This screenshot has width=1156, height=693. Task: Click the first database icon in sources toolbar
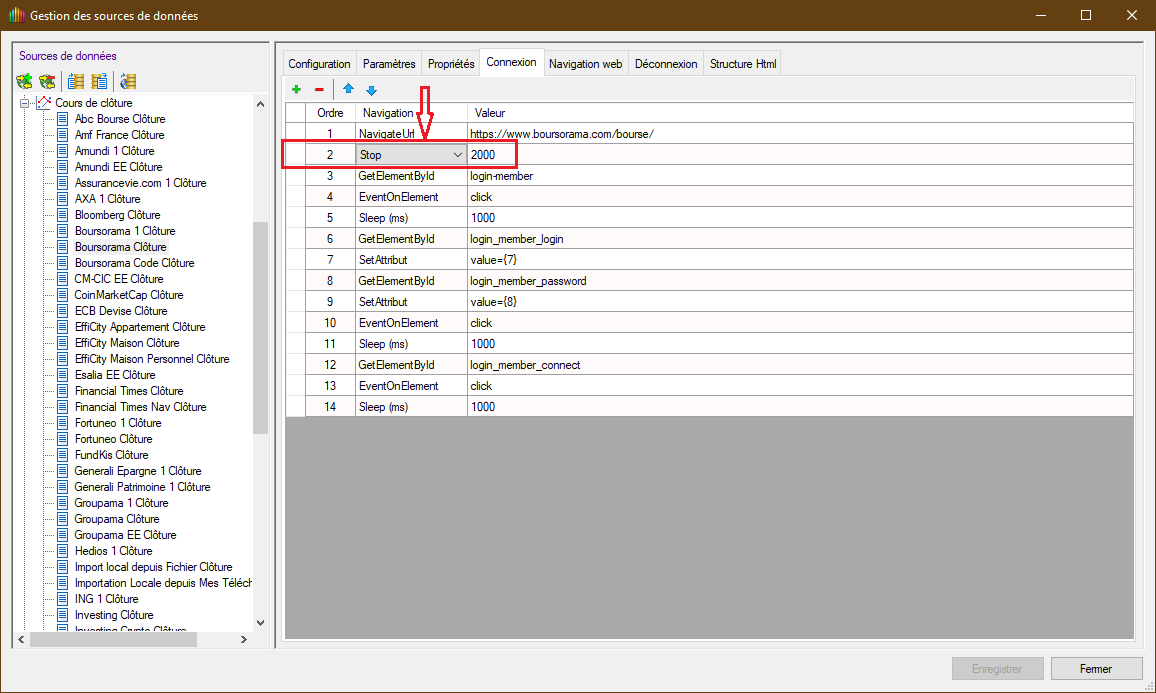[75, 81]
